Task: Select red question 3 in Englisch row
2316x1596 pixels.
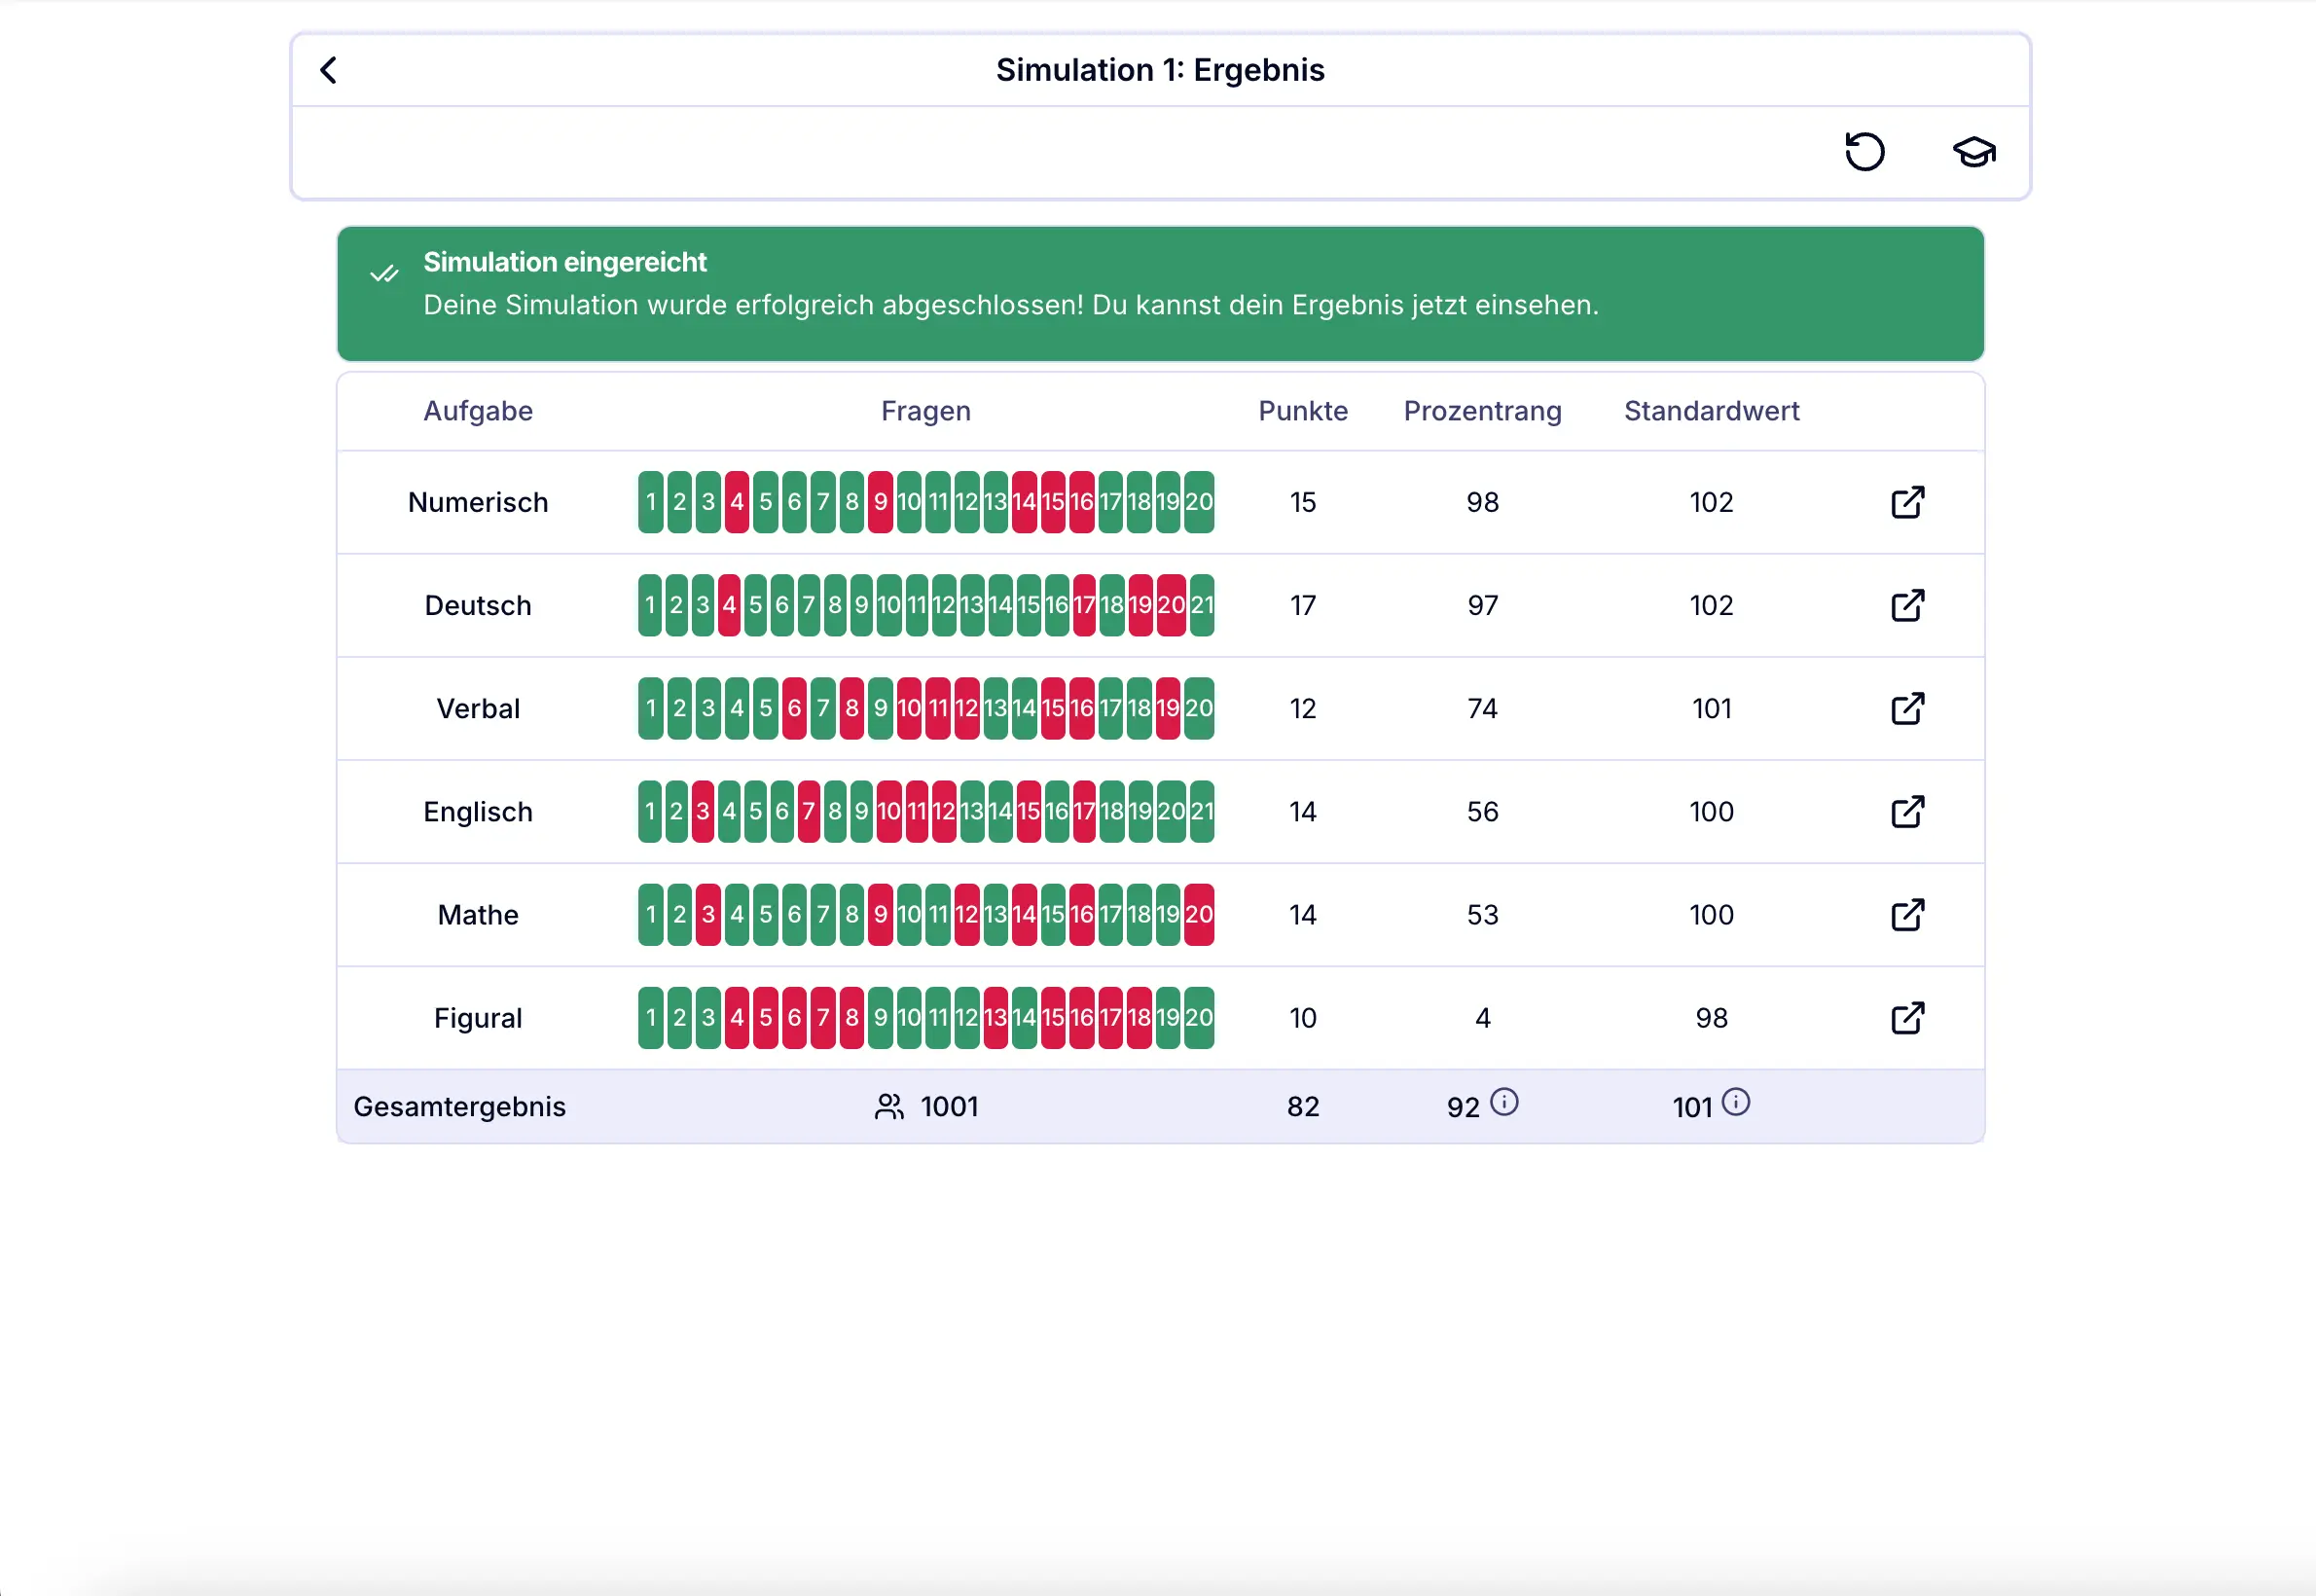Action: [703, 811]
